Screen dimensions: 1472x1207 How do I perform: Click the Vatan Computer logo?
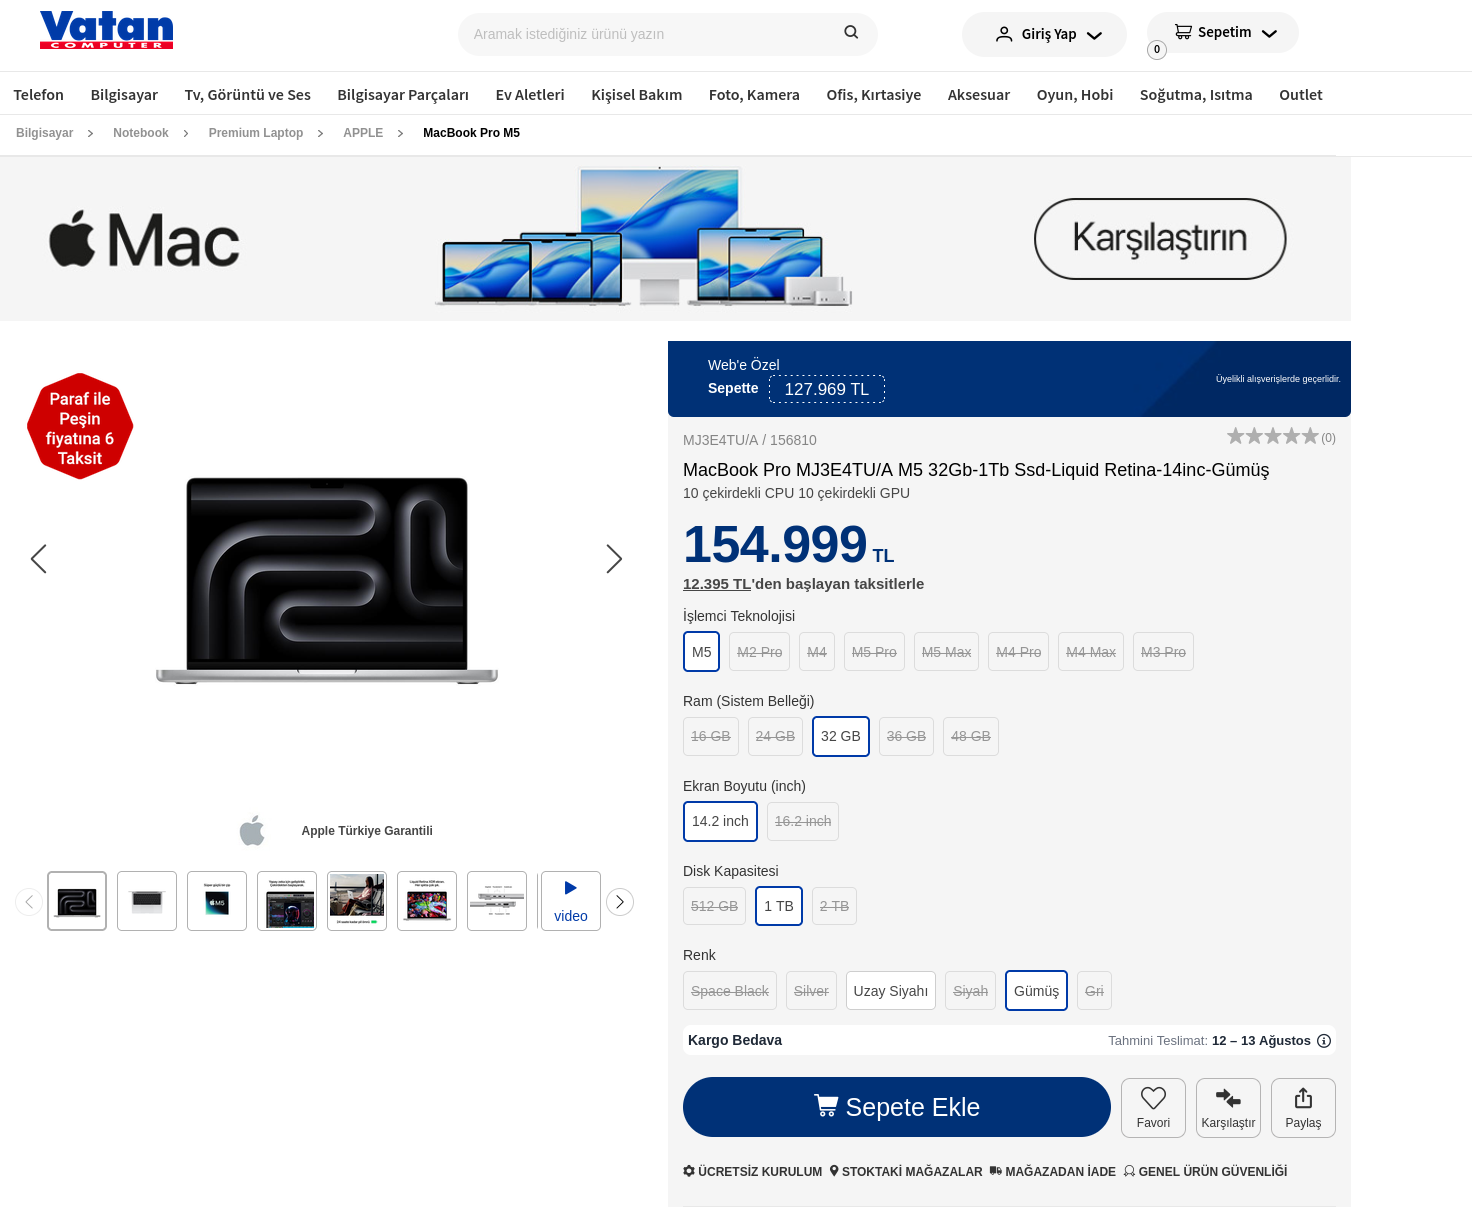pos(106,30)
